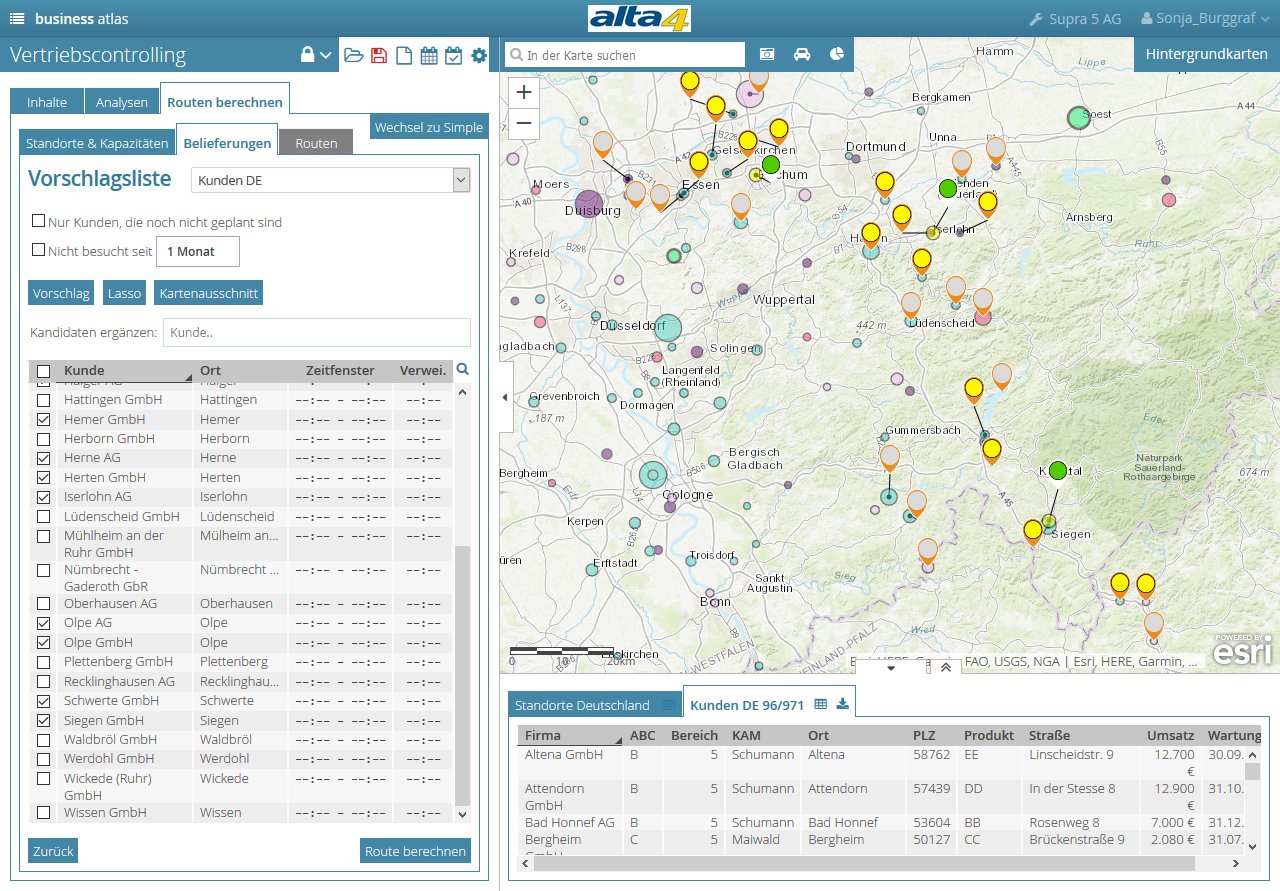
Task: Click the Kartenausschnitt button
Action: click(209, 293)
